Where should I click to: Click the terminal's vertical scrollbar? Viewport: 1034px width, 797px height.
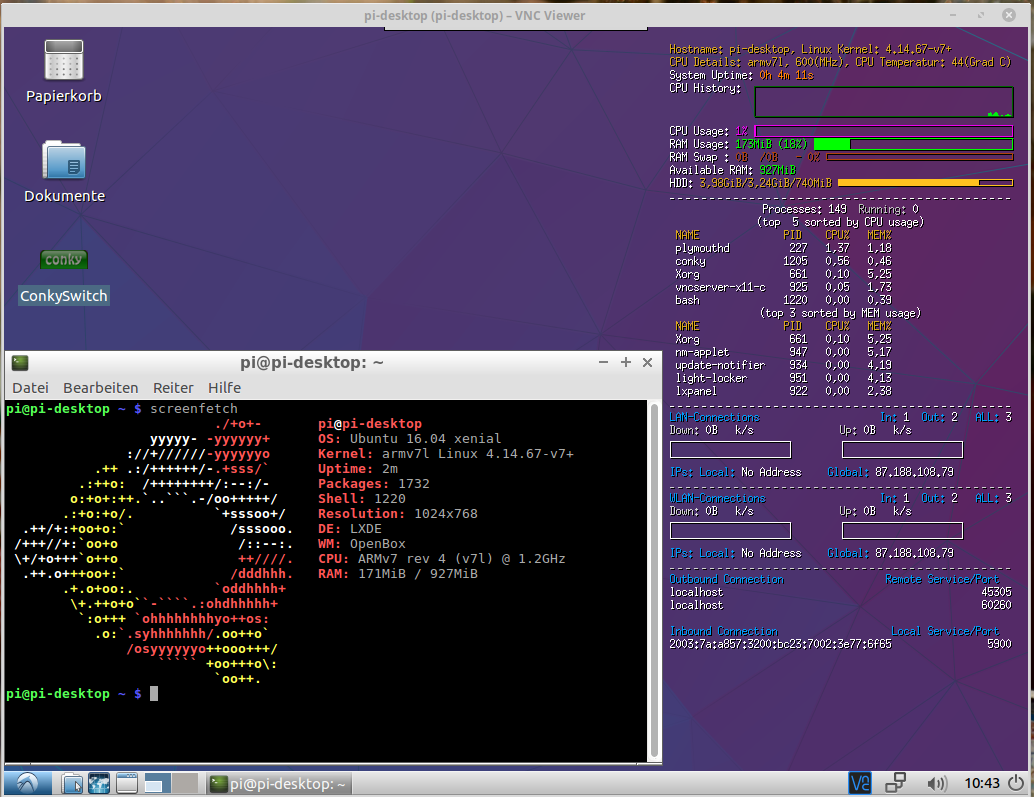click(x=655, y=580)
